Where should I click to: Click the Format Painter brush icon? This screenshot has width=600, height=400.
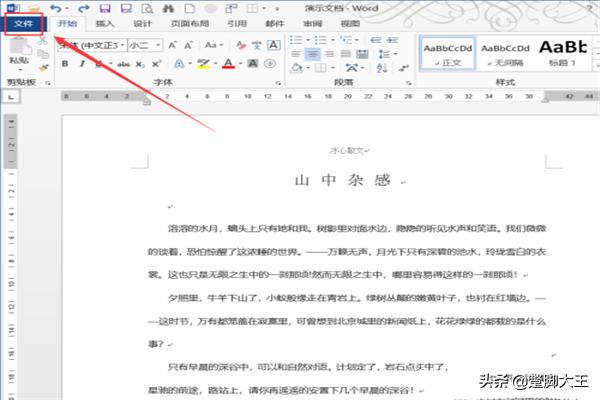[43, 64]
